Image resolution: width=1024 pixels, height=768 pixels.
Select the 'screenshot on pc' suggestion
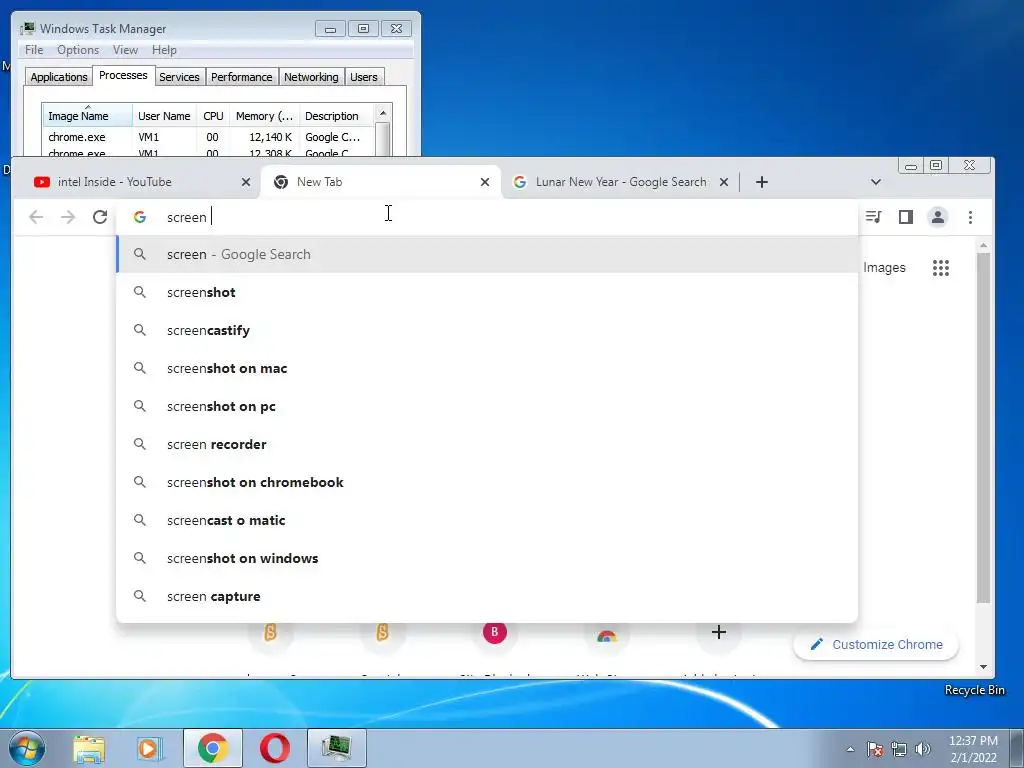pyautogui.click(x=487, y=406)
